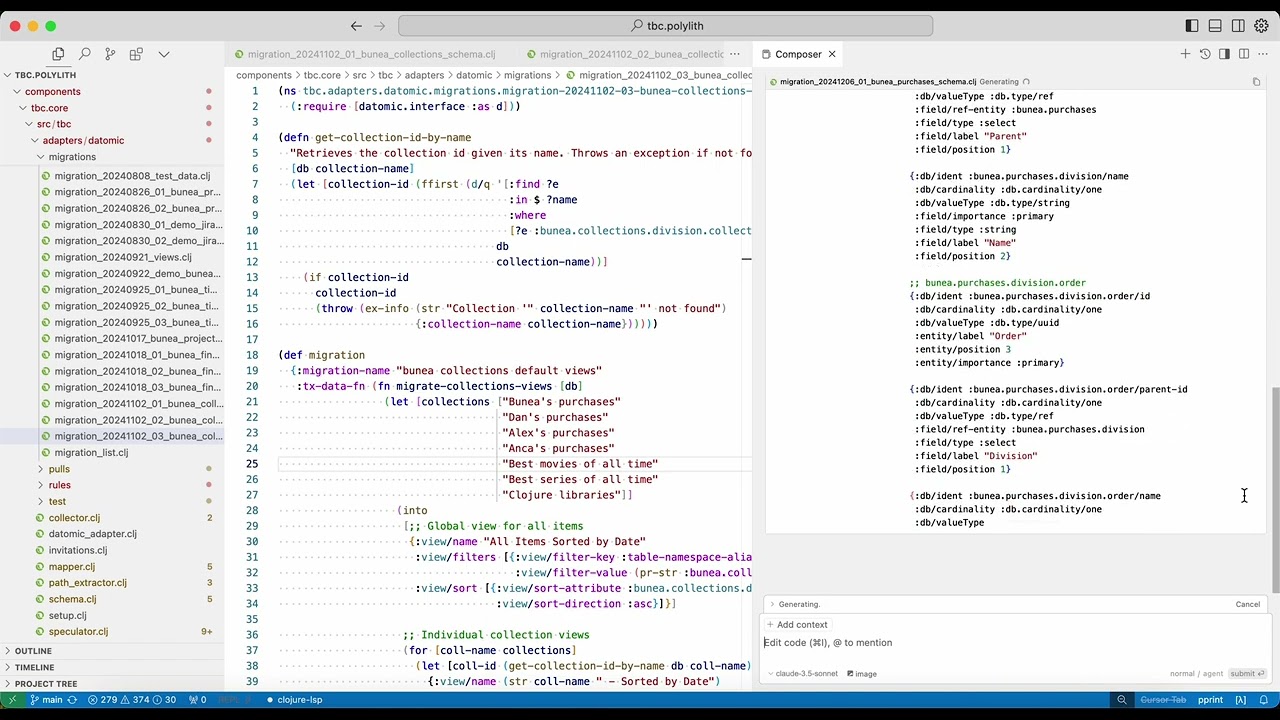Click zoom magnifier icon in status bar
Viewport: 1280px width, 720px height.
[1122, 700]
